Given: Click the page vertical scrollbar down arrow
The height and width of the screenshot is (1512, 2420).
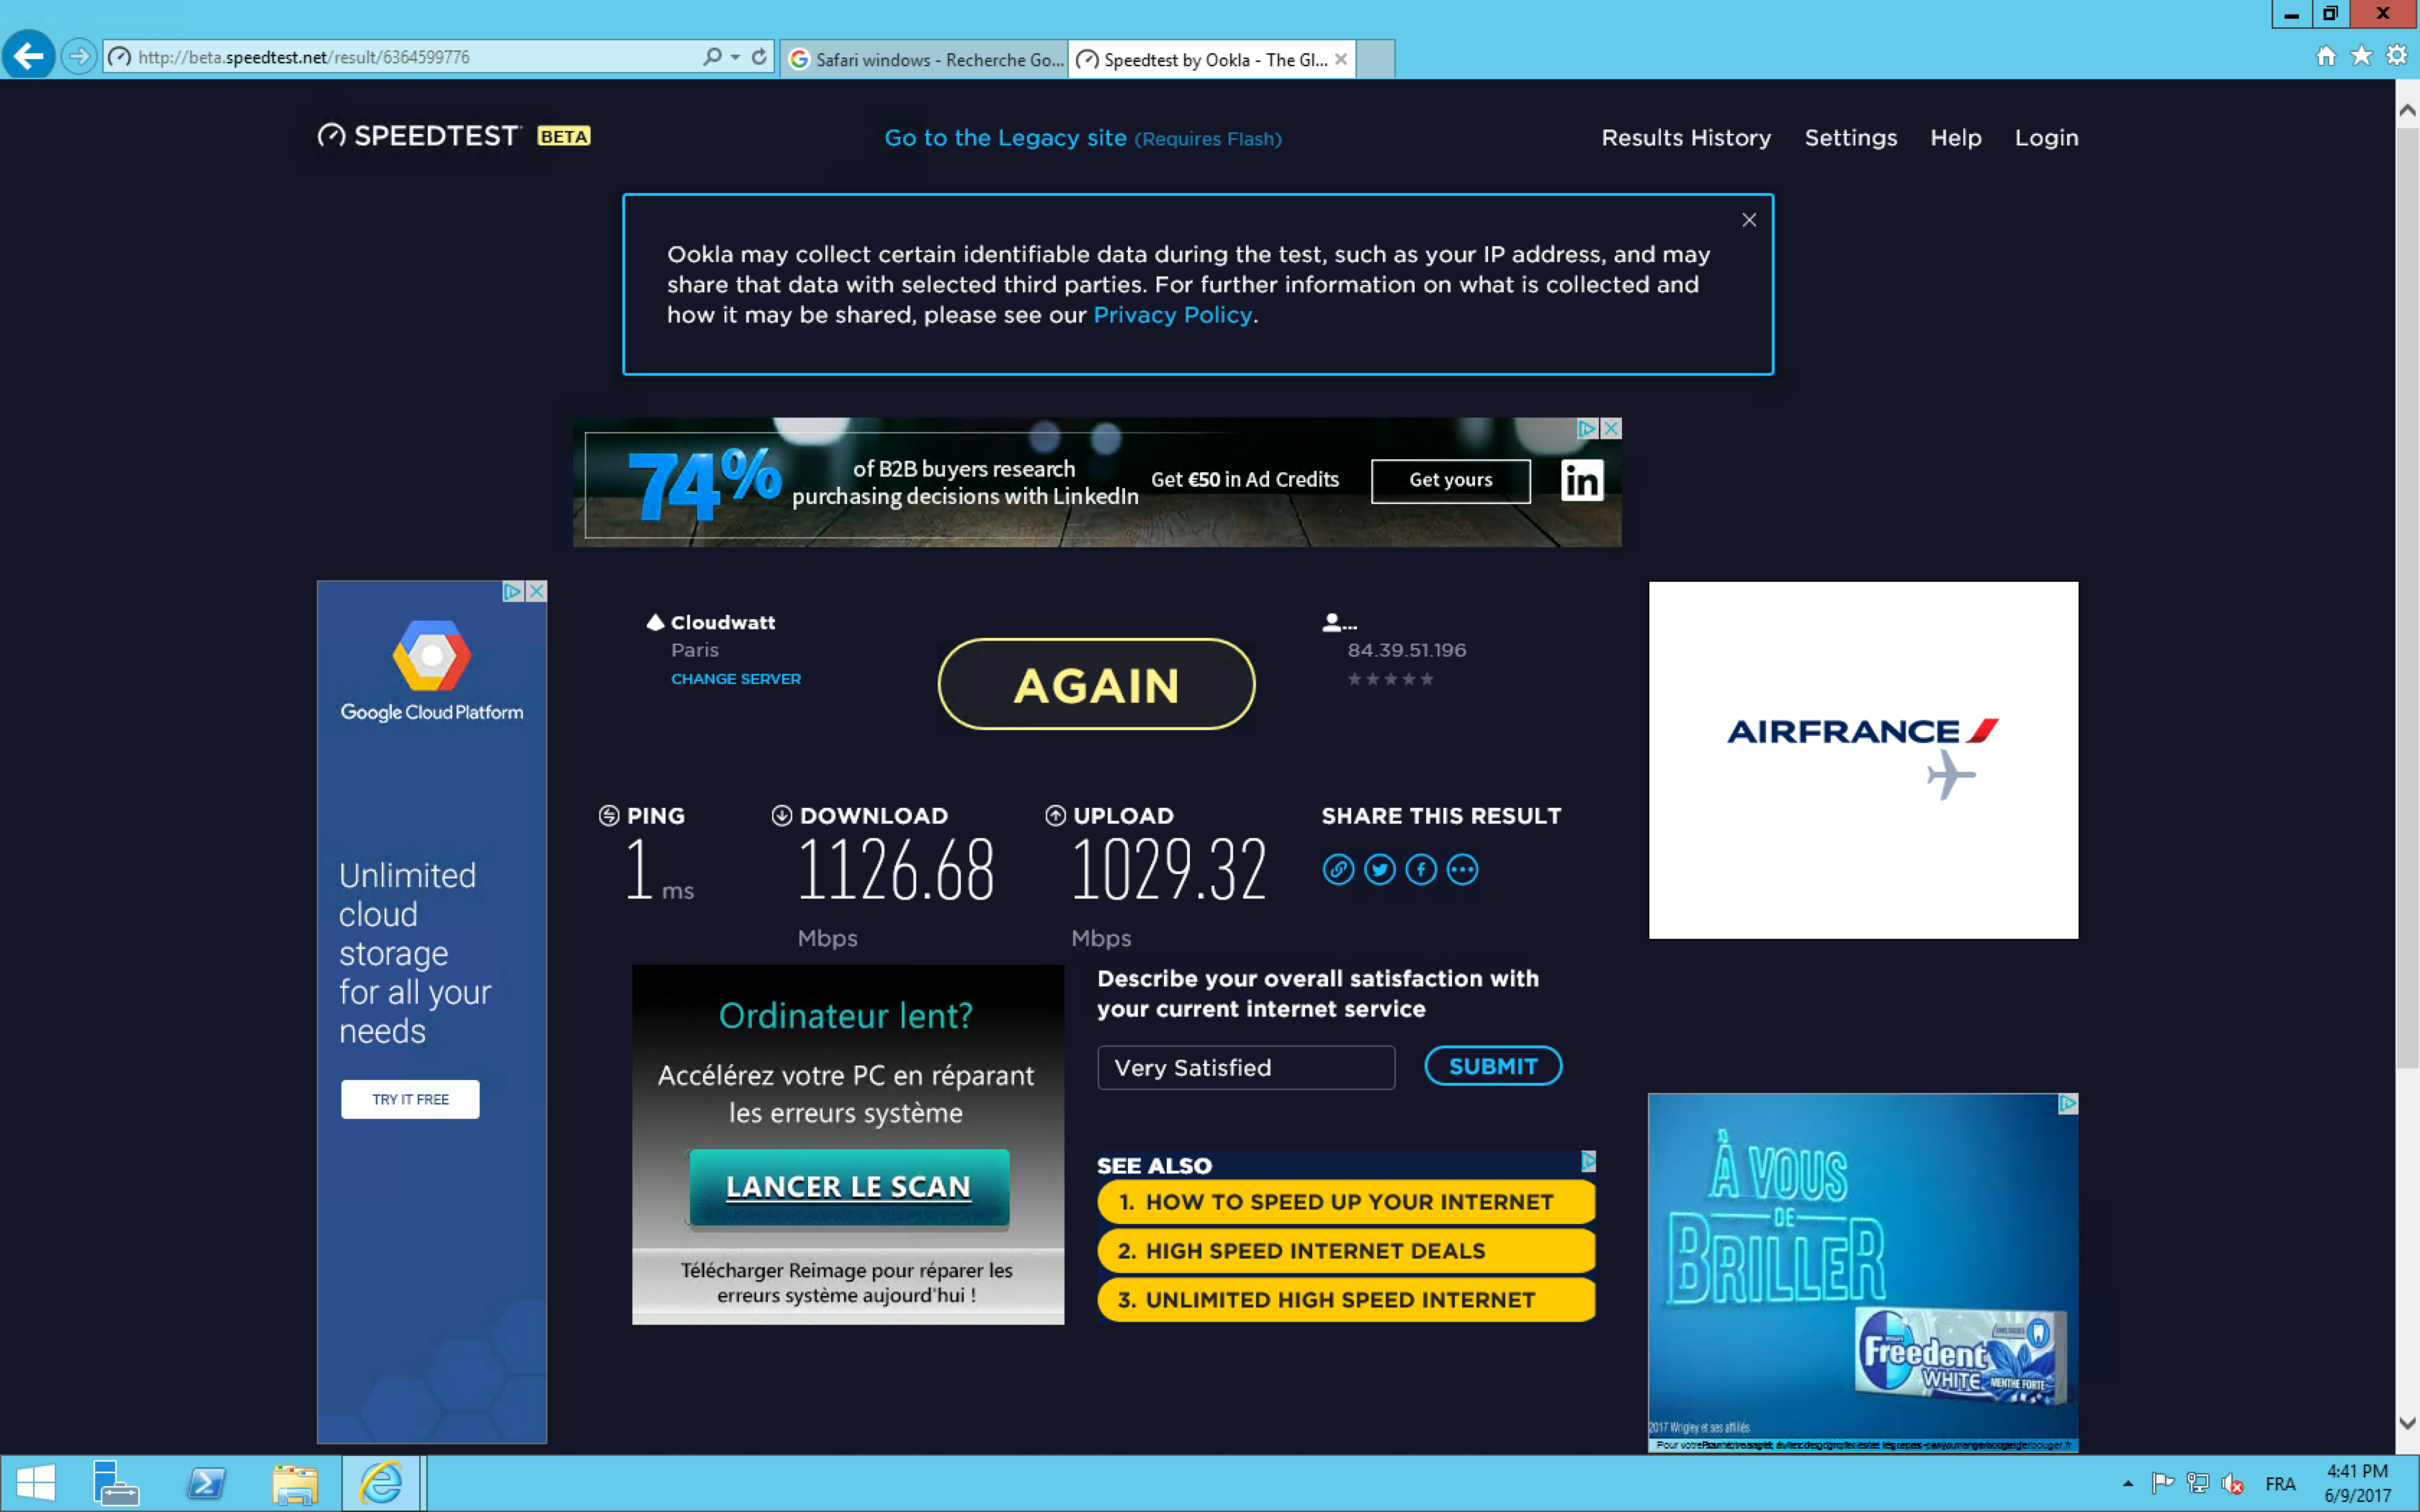Looking at the screenshot, I should coord(2407,1423).
